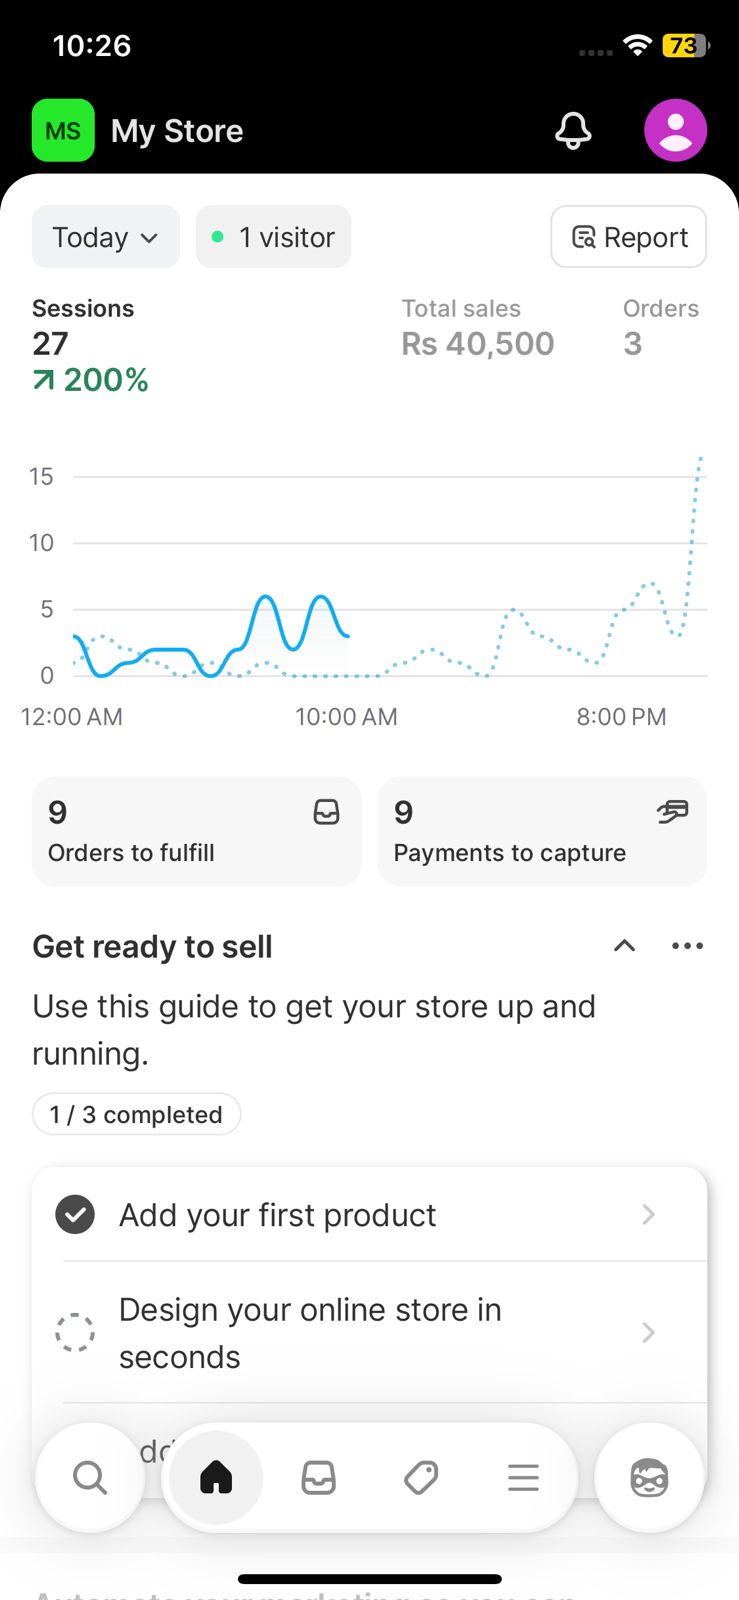The image size is (739, 1600).
Task: Open the Today date range dropdown
Action: pyautogui.click(x=105, y=237)
